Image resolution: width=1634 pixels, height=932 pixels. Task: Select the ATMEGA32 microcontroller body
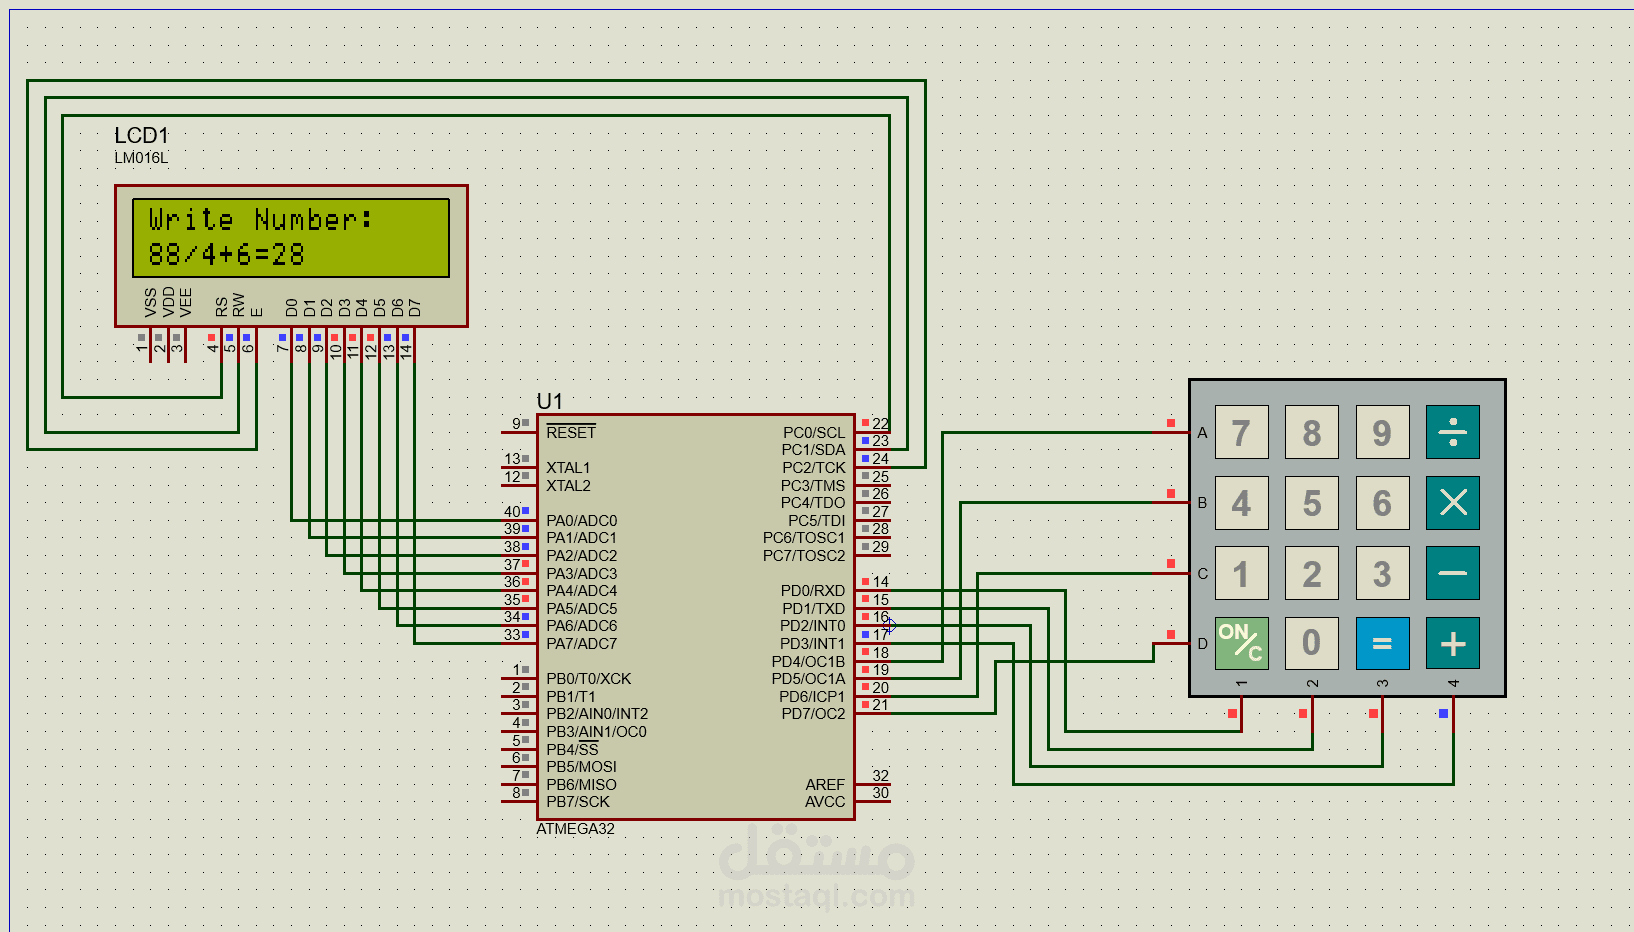click(x=696, y=617)
